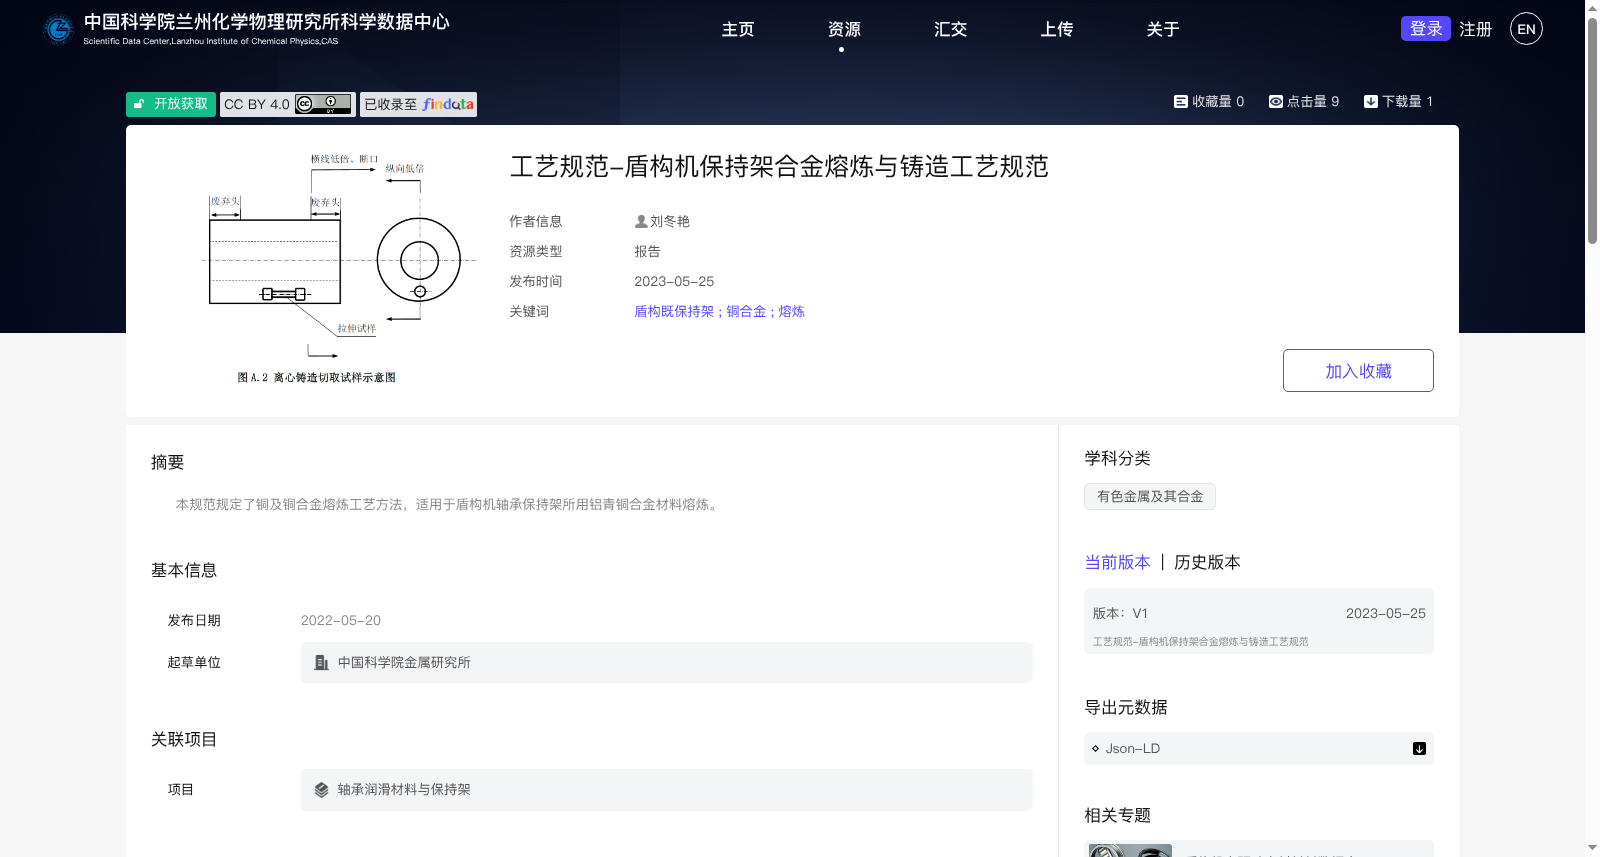
Task: Select 上传 in the top navigation
Action: click(x=1056, y=29)
